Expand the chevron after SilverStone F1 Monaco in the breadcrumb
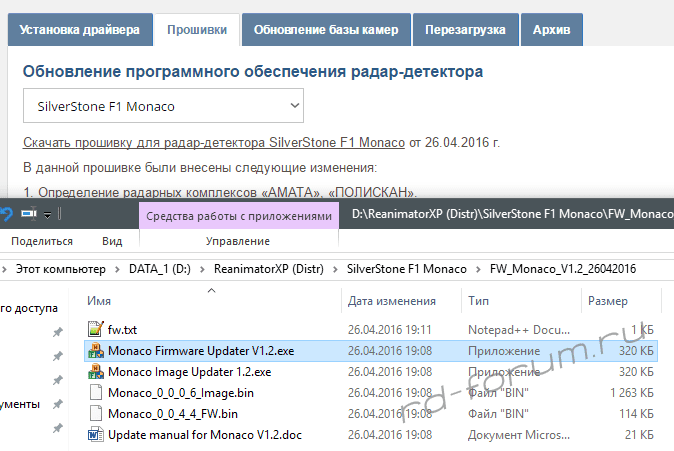 (478, 270)
